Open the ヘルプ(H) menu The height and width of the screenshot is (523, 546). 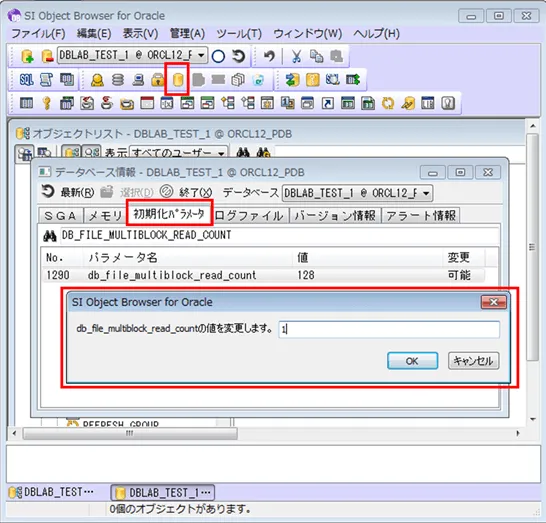376,34
